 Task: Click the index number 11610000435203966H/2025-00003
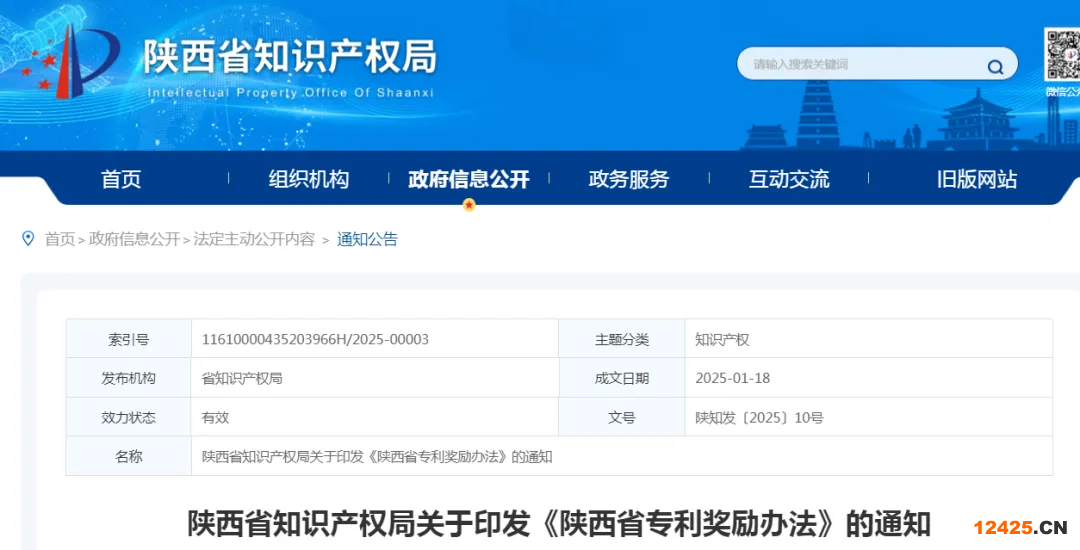click(x=315, y=339)
